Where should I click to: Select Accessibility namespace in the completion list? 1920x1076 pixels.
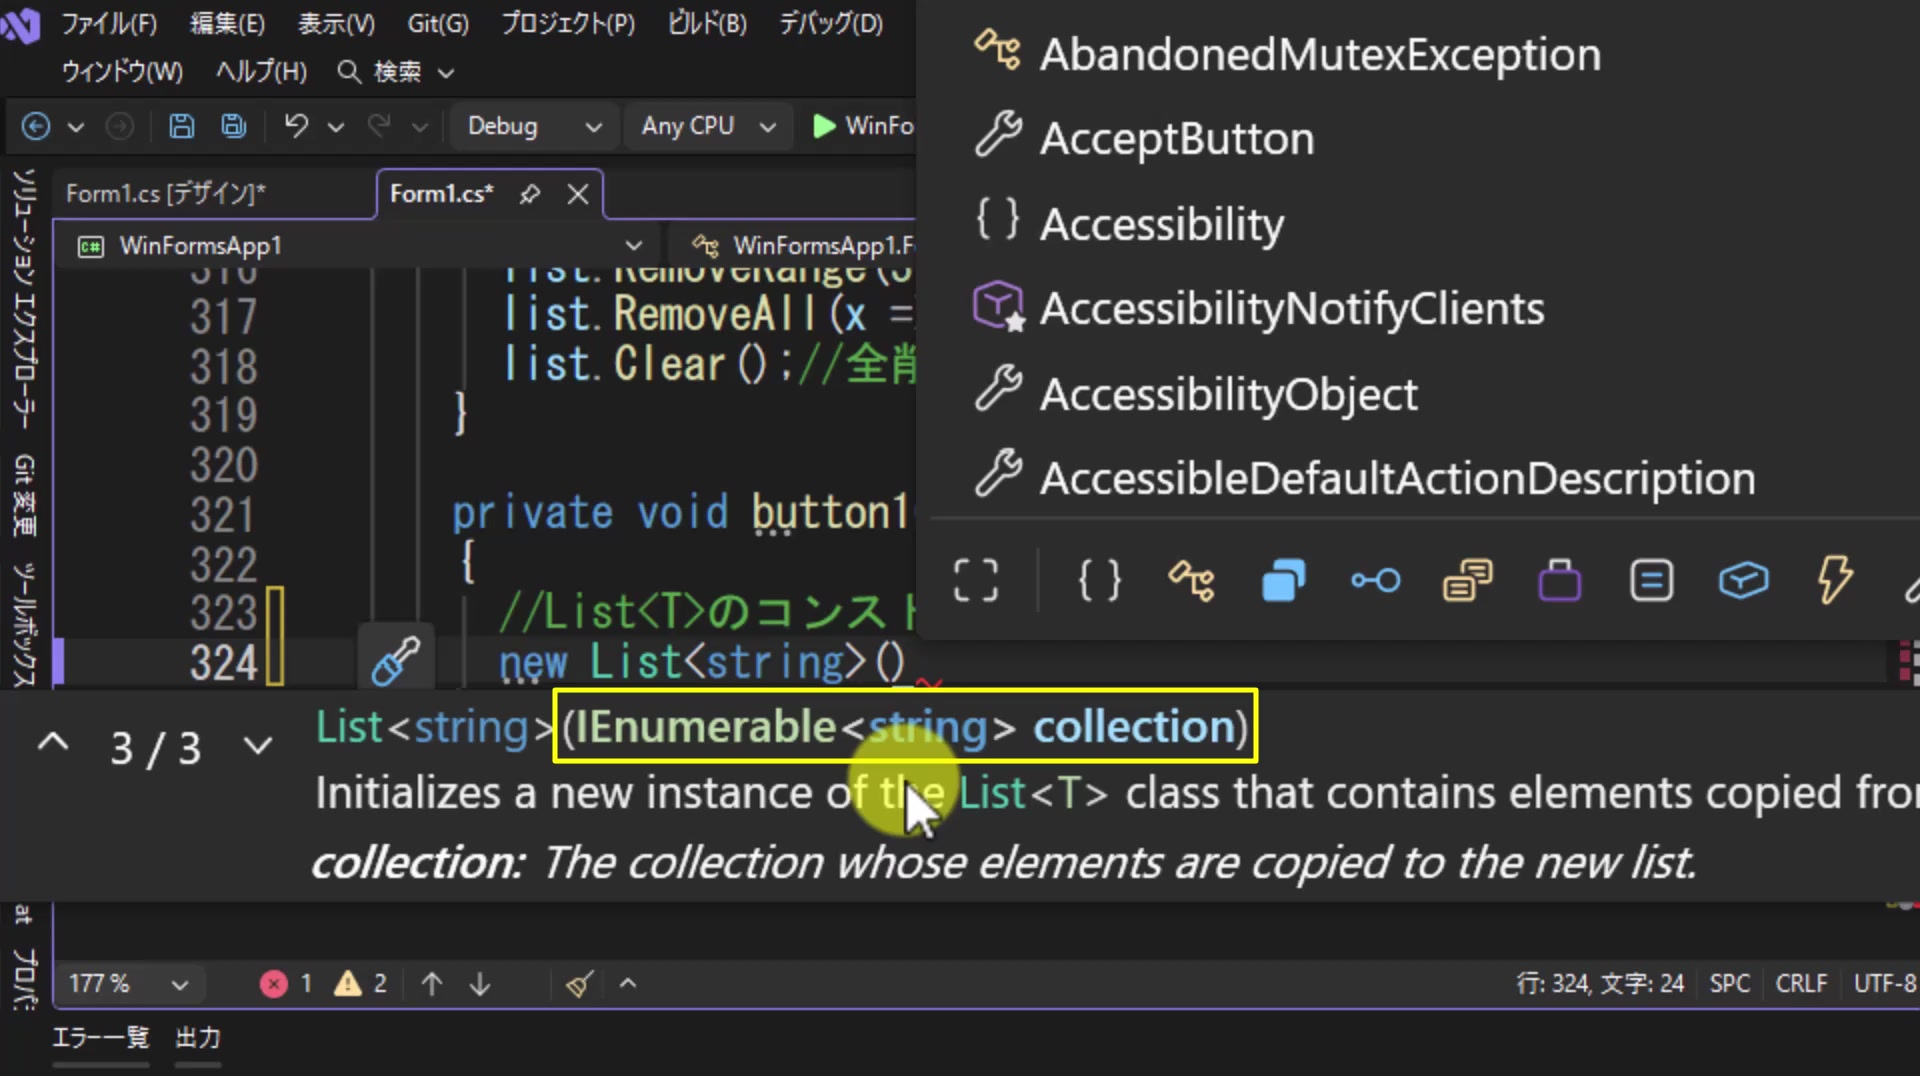coord(1162,224)
